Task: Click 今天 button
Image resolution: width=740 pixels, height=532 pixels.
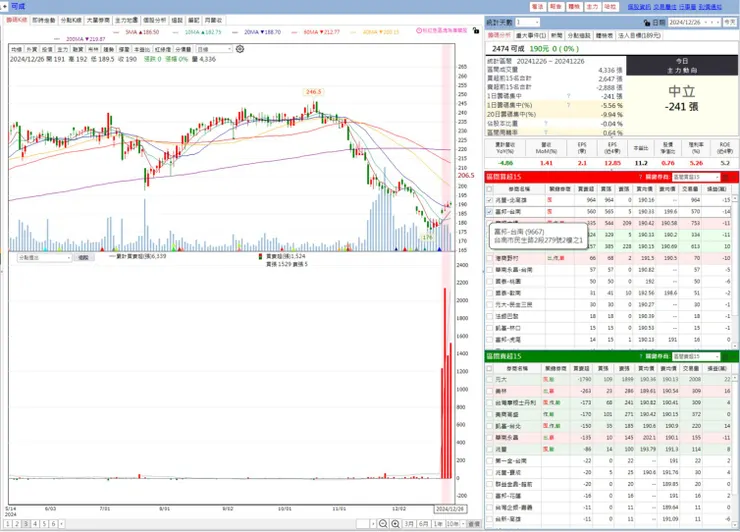Action: coord(730,22)
